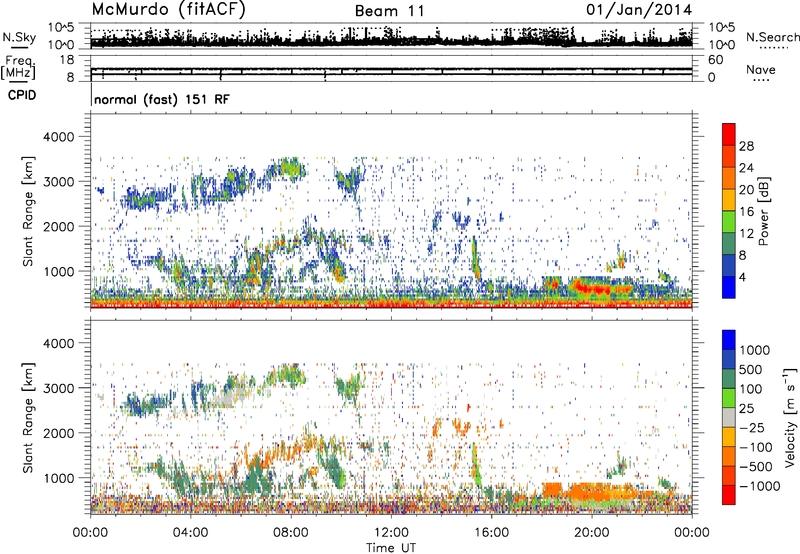Pick the light green Power segment between 12 and 16

[x=729, y=222]
